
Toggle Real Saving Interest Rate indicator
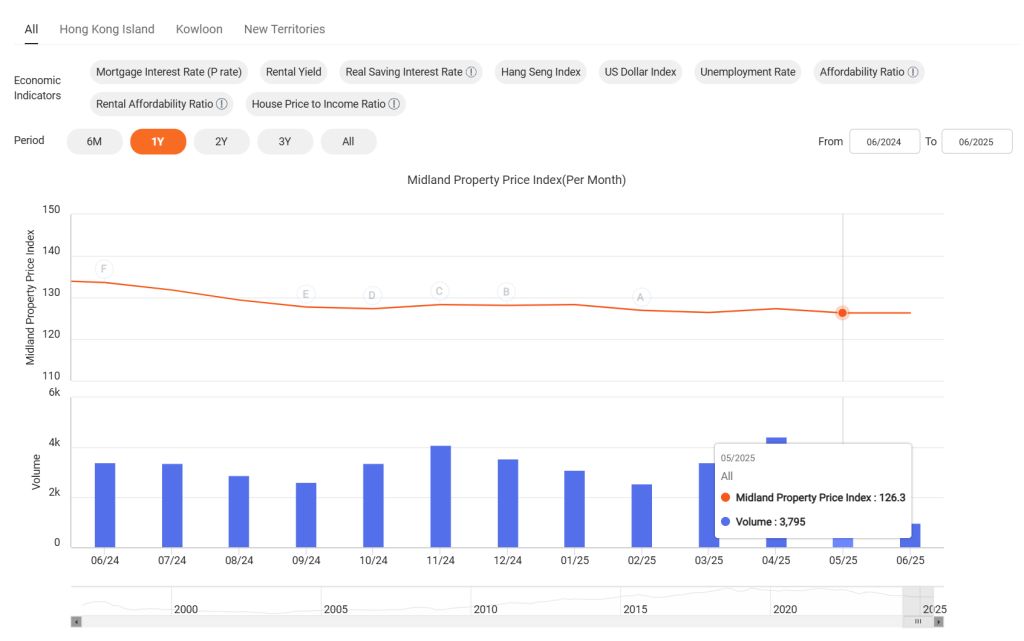coord(411,72)
